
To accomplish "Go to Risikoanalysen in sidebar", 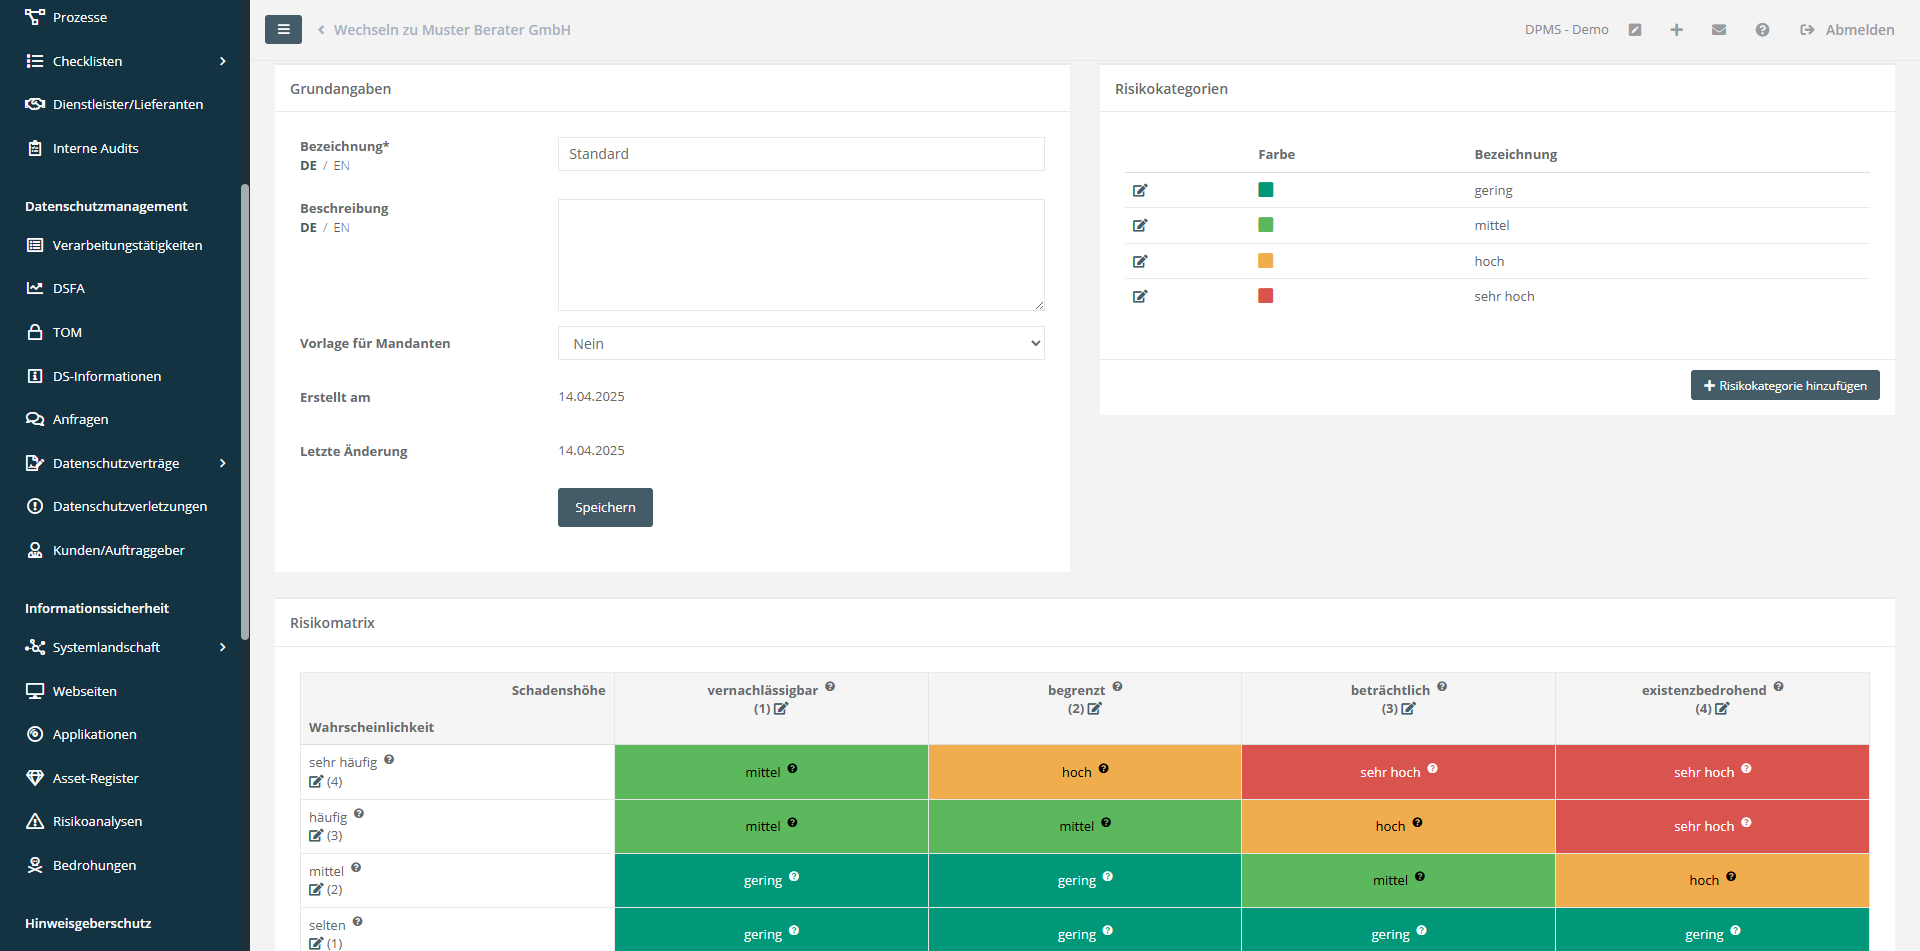I will [97, 821].
